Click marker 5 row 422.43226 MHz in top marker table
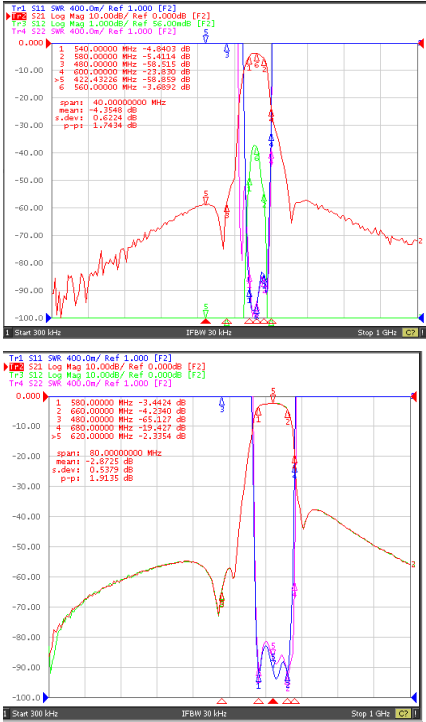This screenshot has width=426, height=722. coord(123,80)
